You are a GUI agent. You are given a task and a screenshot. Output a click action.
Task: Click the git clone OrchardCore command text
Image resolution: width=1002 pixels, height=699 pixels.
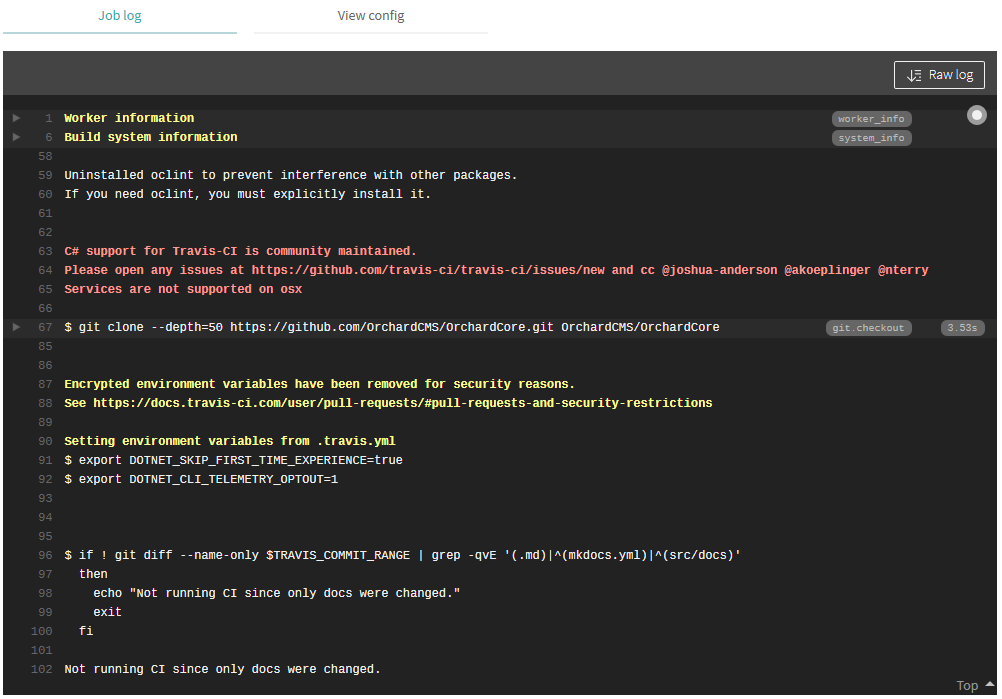tap(392, 327)
